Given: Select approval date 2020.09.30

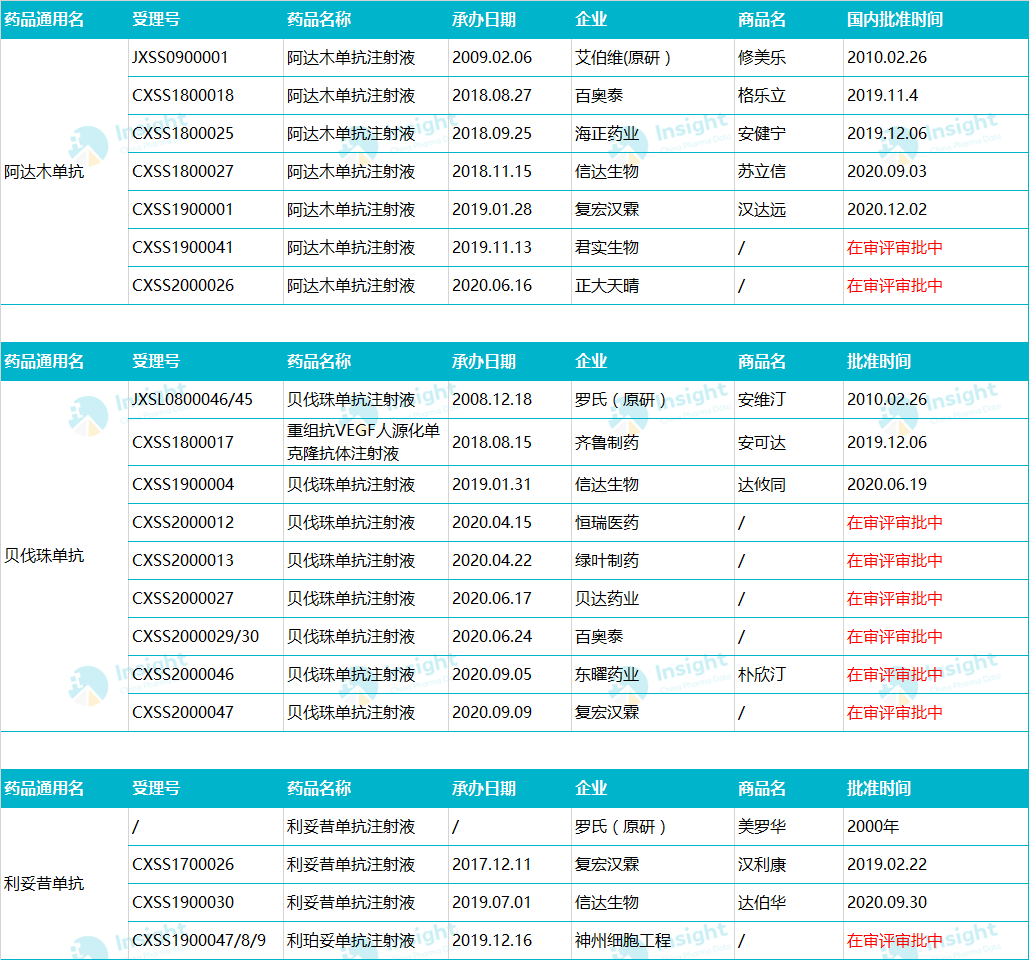Looking at the screenshot, I should (x=887, y=904).
